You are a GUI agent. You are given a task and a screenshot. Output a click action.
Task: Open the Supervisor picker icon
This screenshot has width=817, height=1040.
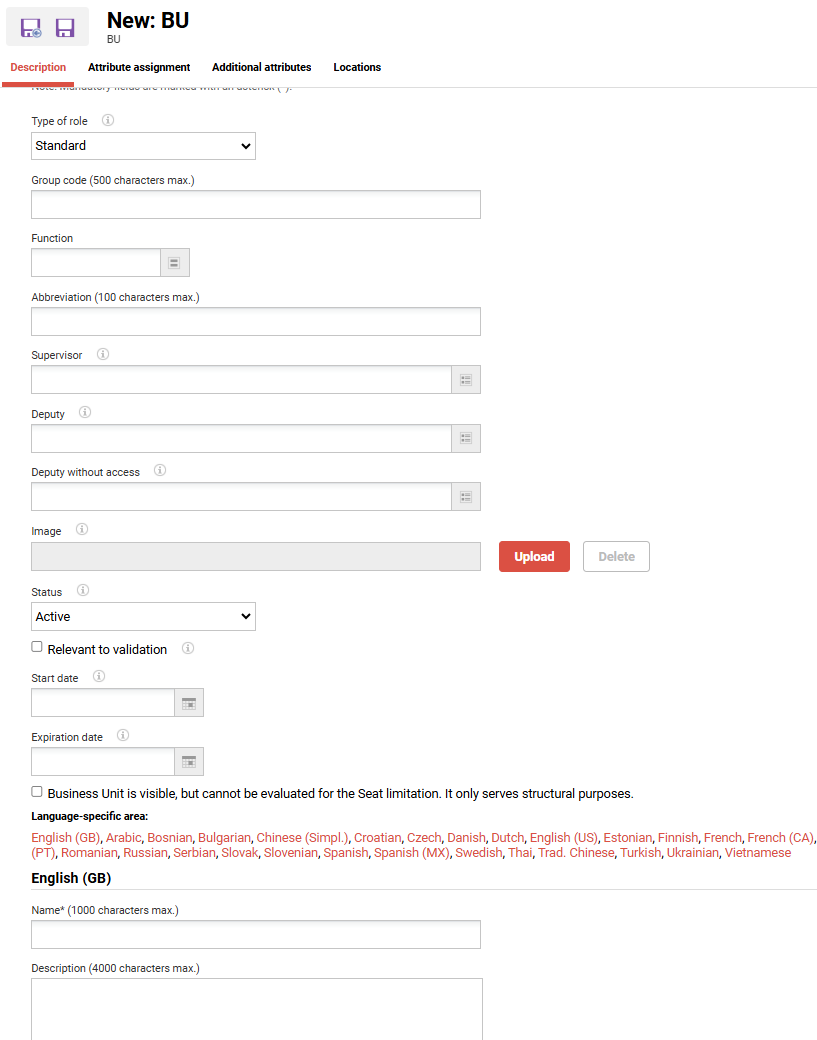click(x=465, y=380)
